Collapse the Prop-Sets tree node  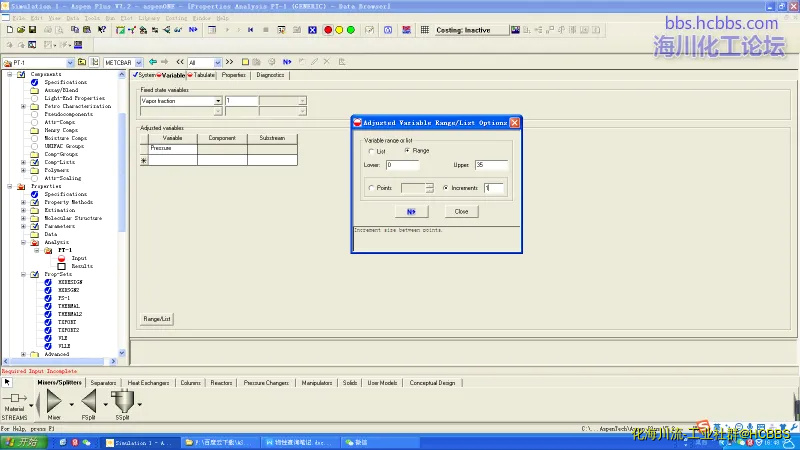23,274
